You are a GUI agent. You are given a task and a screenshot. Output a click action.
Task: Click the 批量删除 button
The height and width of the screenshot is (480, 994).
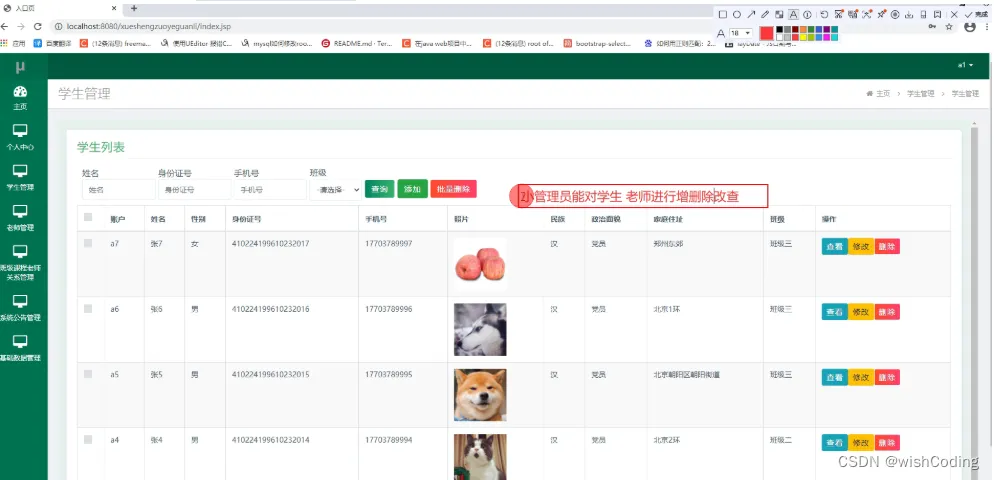click(x=453, y=189)
